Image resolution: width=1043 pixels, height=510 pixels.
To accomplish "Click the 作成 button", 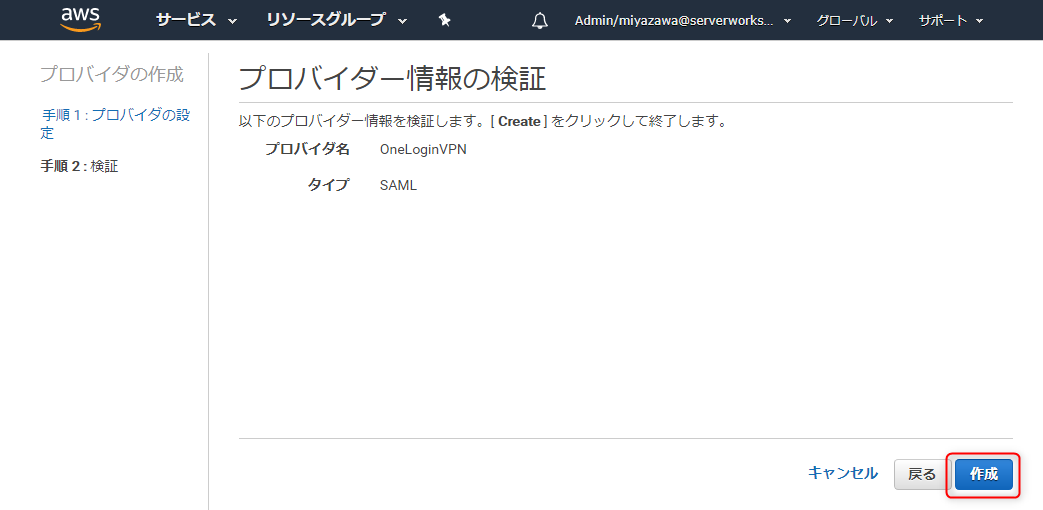I will 984,475.
